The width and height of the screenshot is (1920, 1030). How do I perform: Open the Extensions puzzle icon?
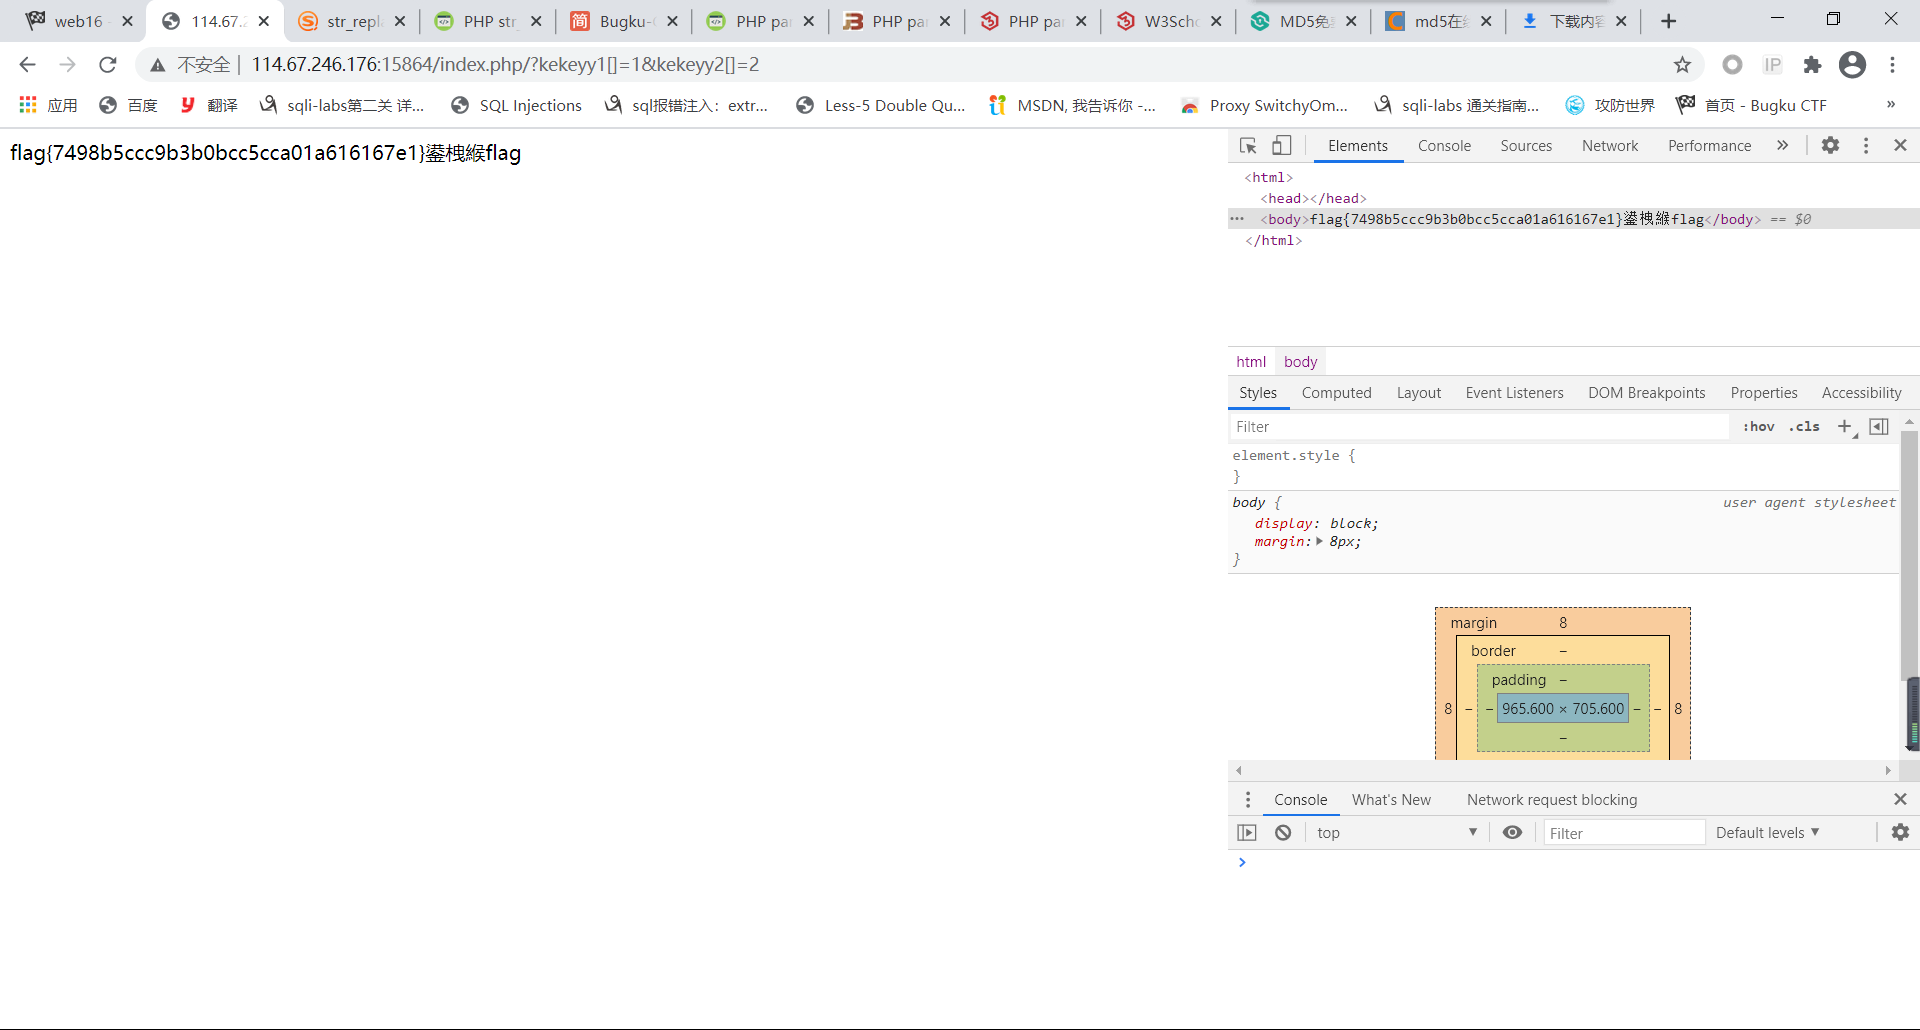tap(1812, 65)
